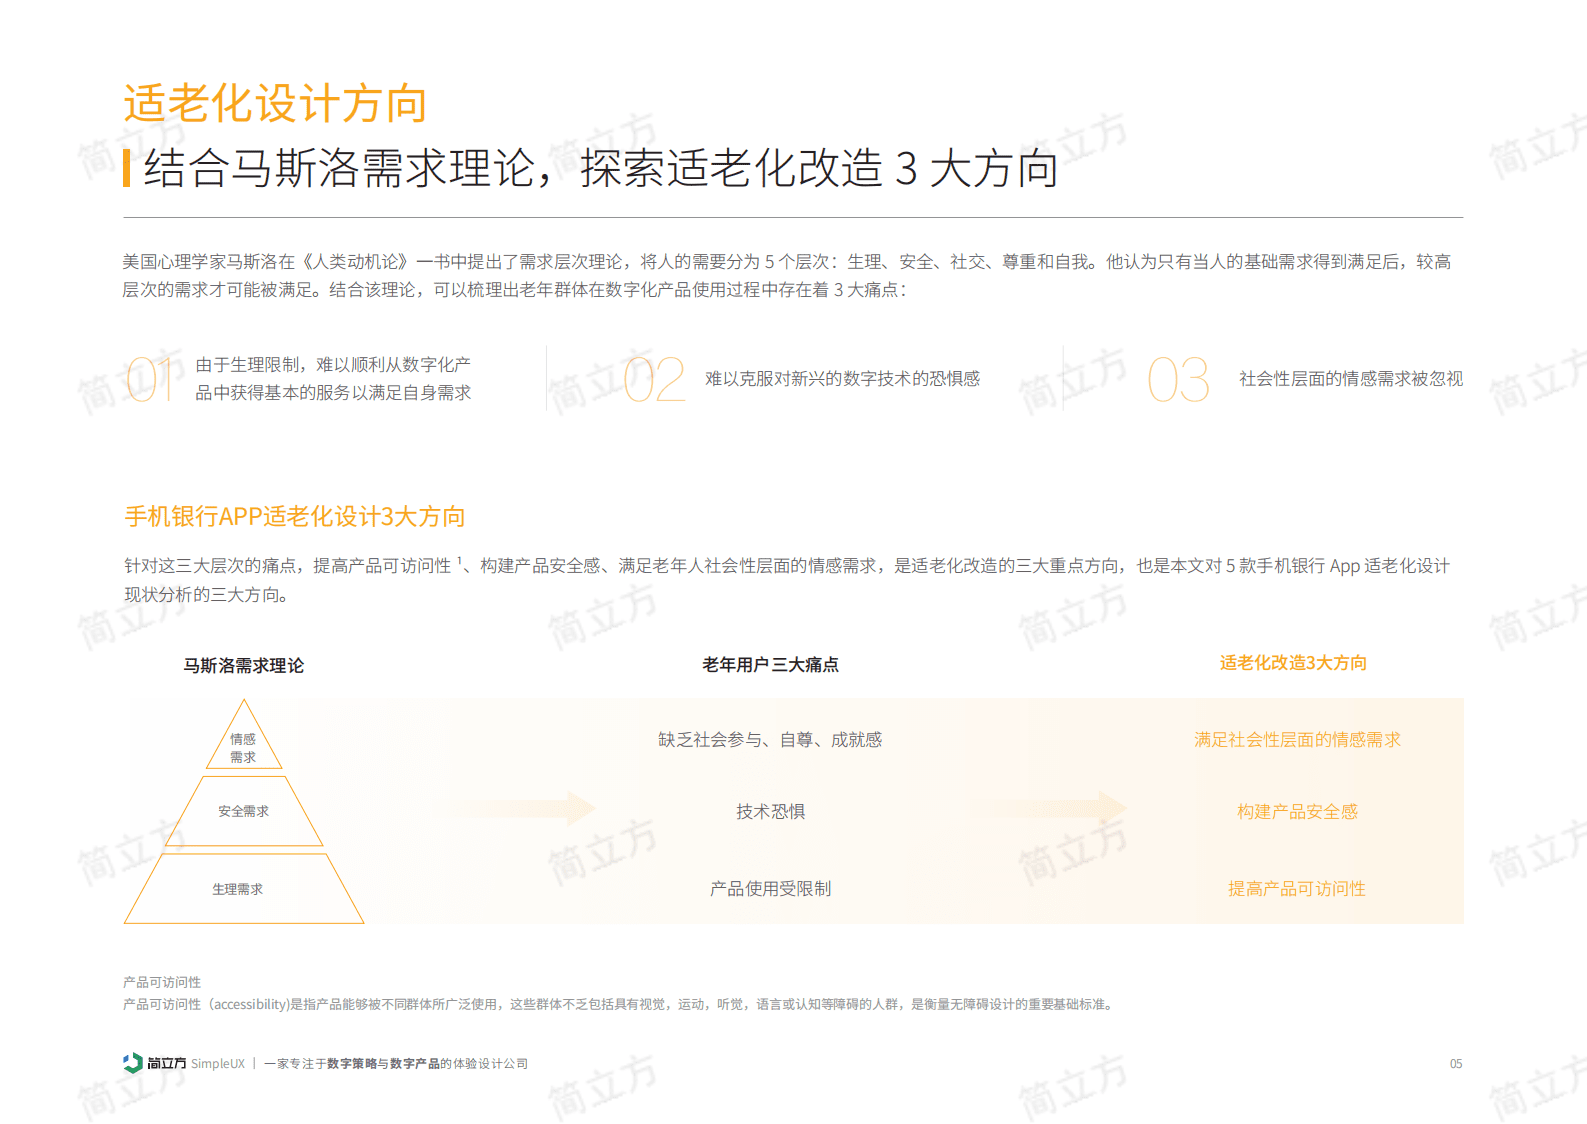Click the heading 结合马斯洛需求理论，探索适老化改造 3 大方向
This screenshot has height=1124, width=1587.
(x=600, y=168)
